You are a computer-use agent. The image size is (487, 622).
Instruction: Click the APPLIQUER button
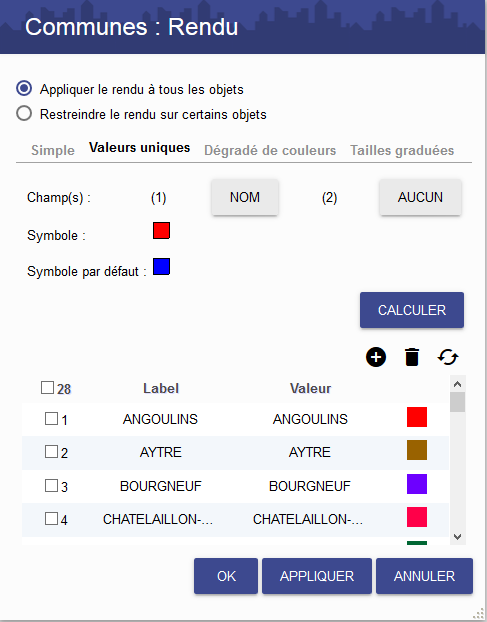click(x=317, y=576)
